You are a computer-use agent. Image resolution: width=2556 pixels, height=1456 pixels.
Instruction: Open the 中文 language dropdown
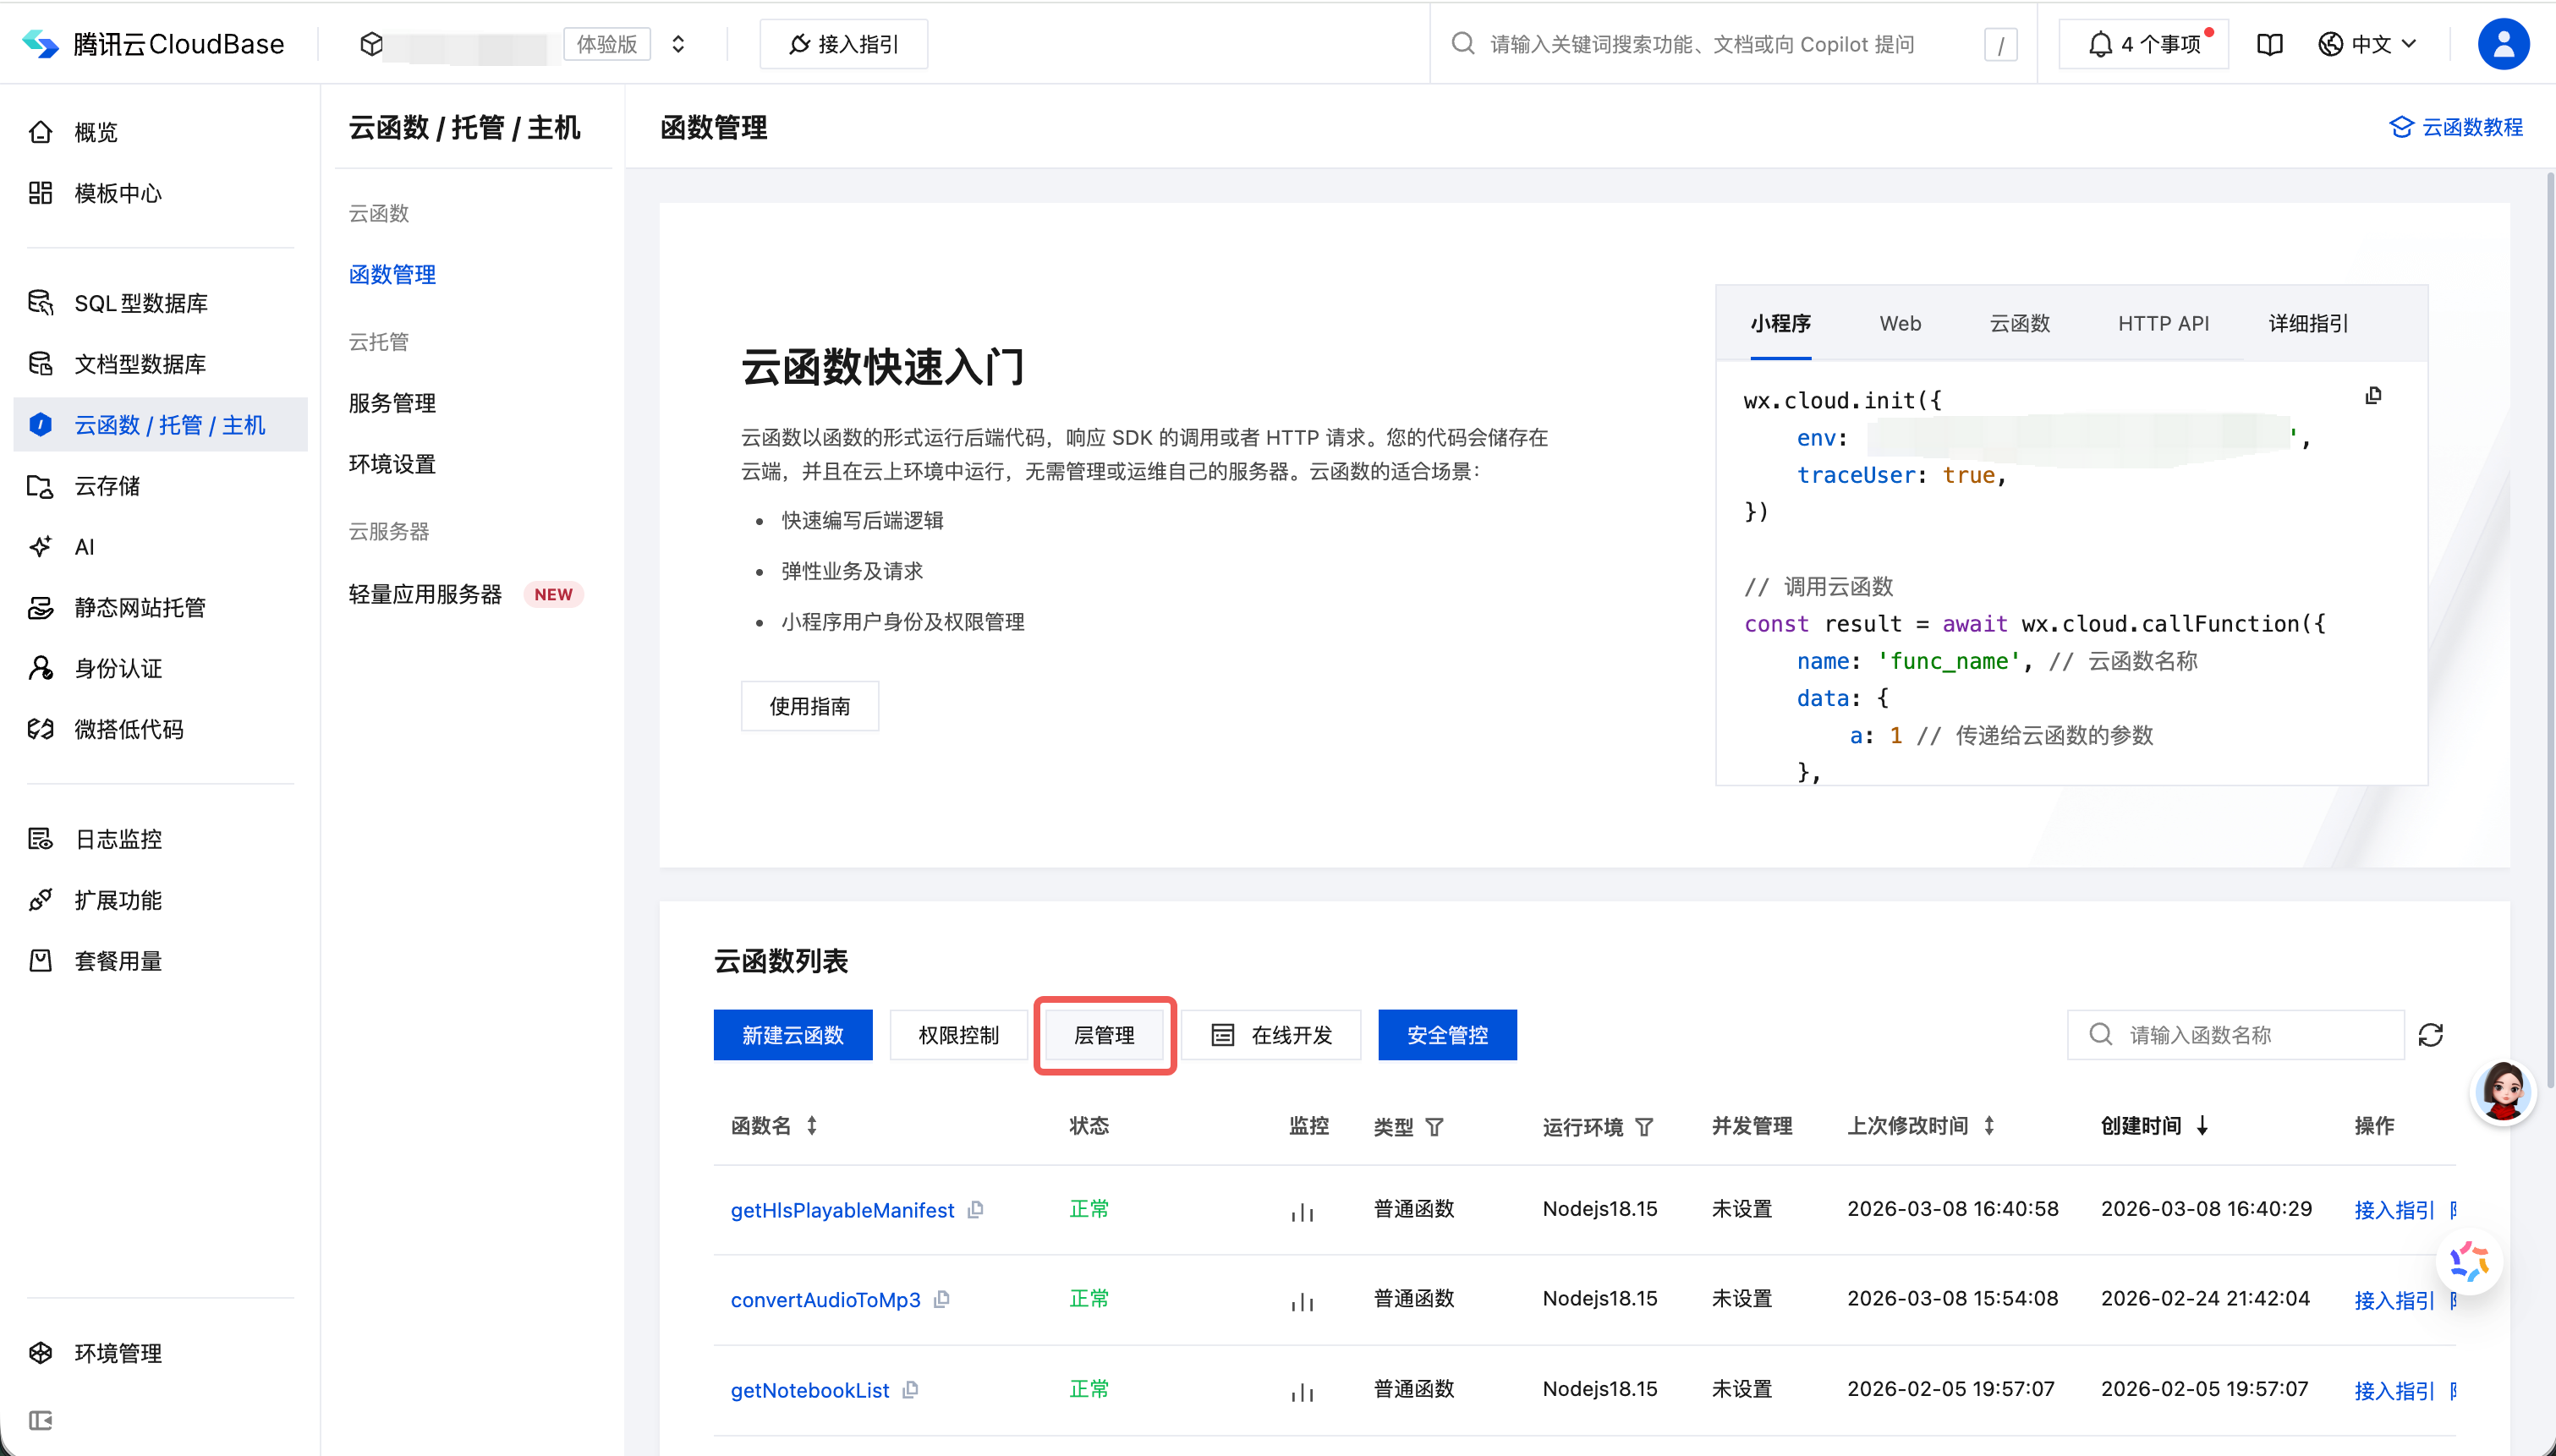(x=2368, y=44)
